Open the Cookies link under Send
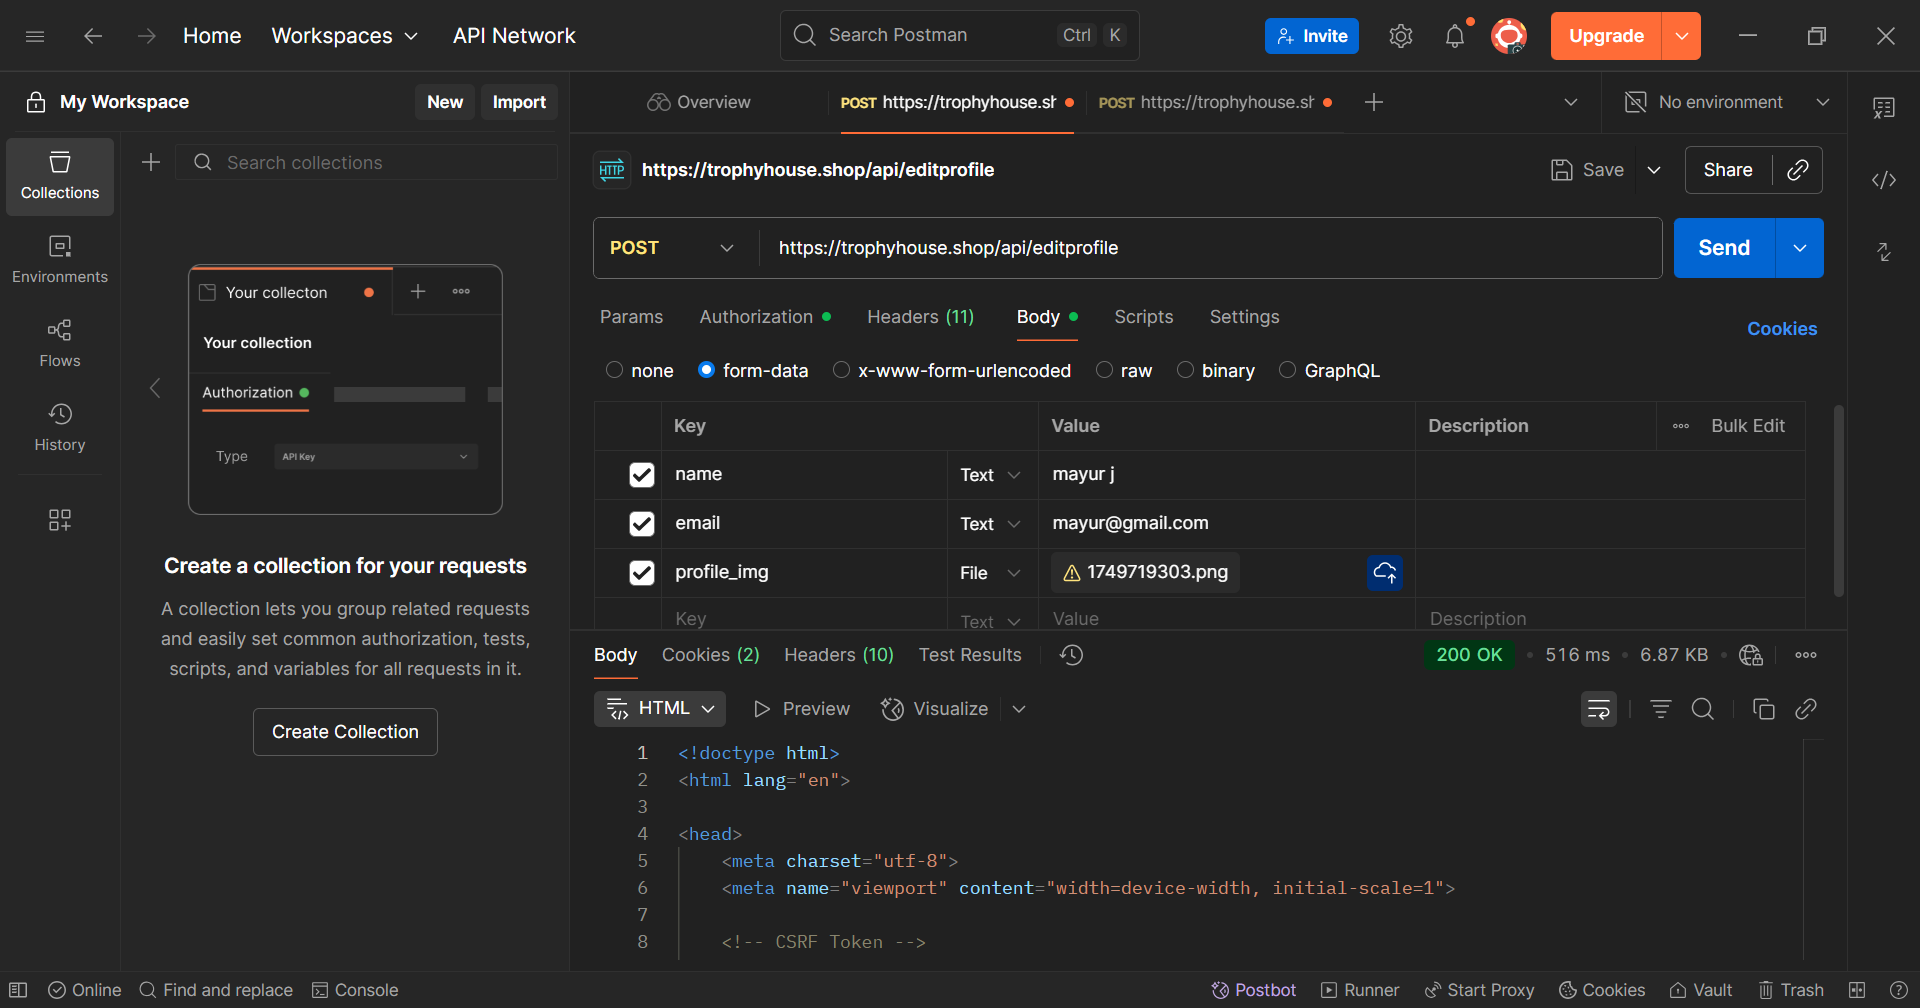 tap(1781, 329)
